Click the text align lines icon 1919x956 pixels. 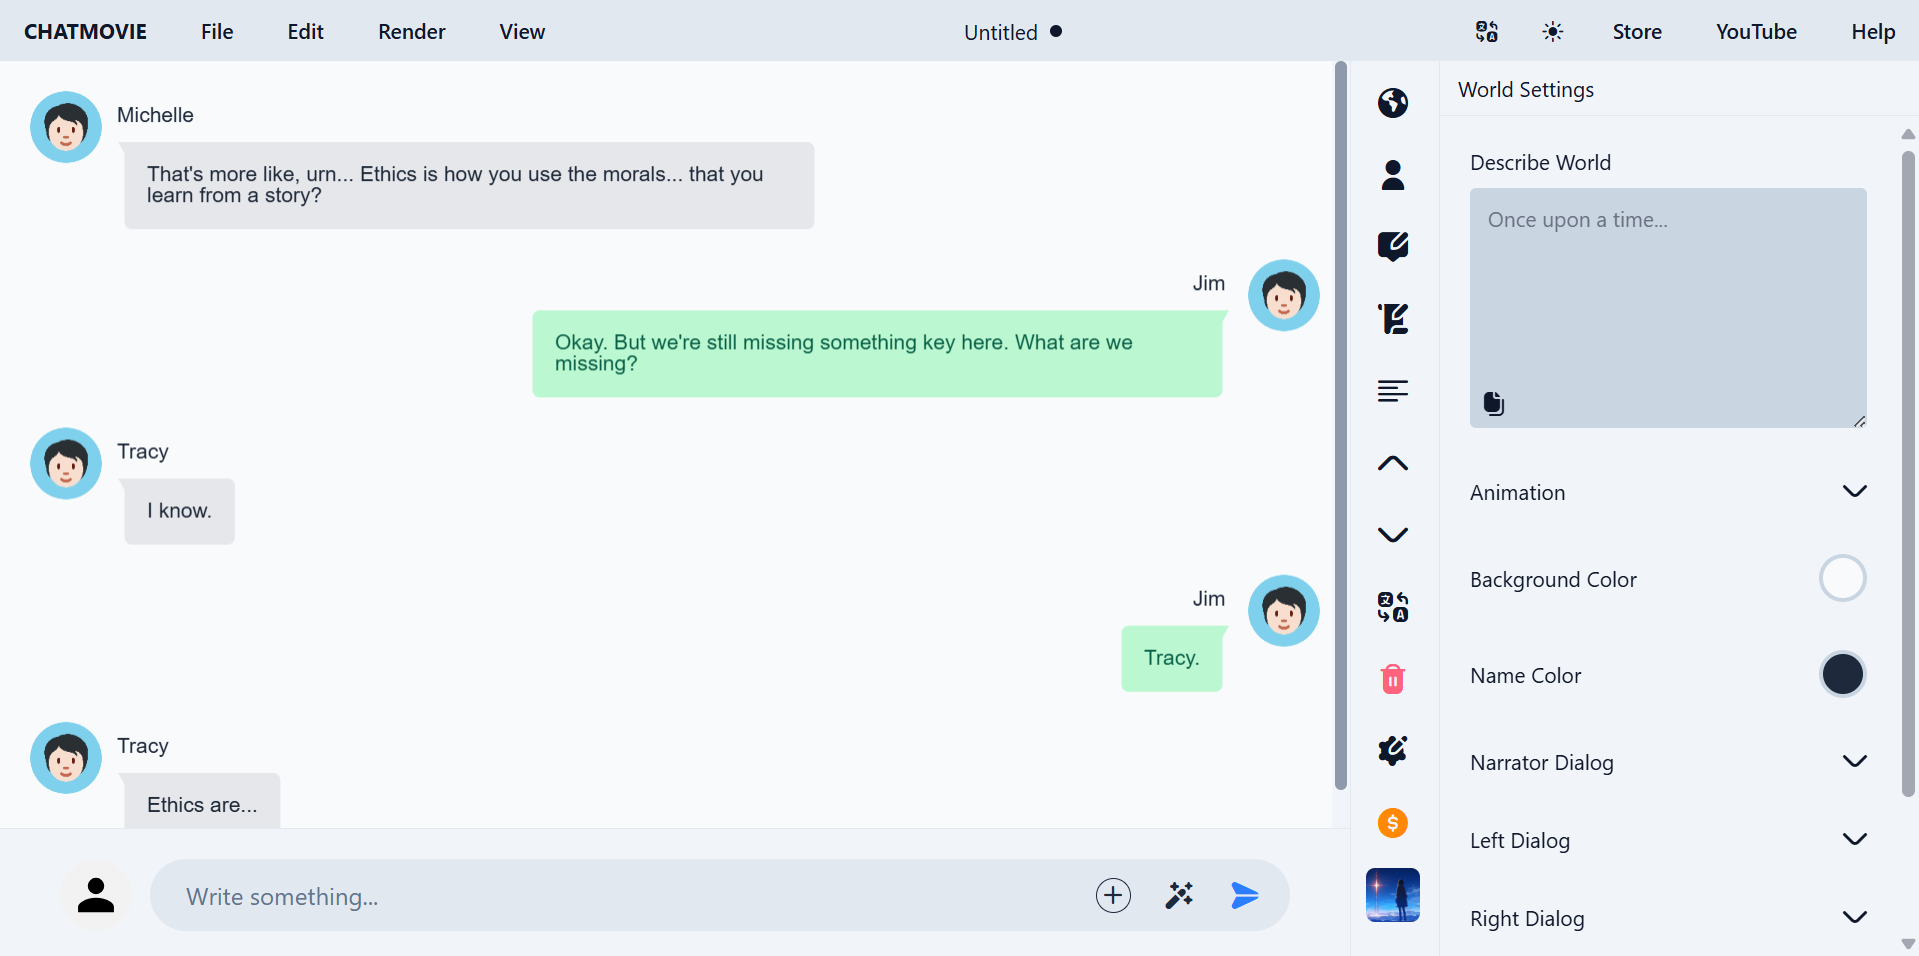tap(1392, 391)
